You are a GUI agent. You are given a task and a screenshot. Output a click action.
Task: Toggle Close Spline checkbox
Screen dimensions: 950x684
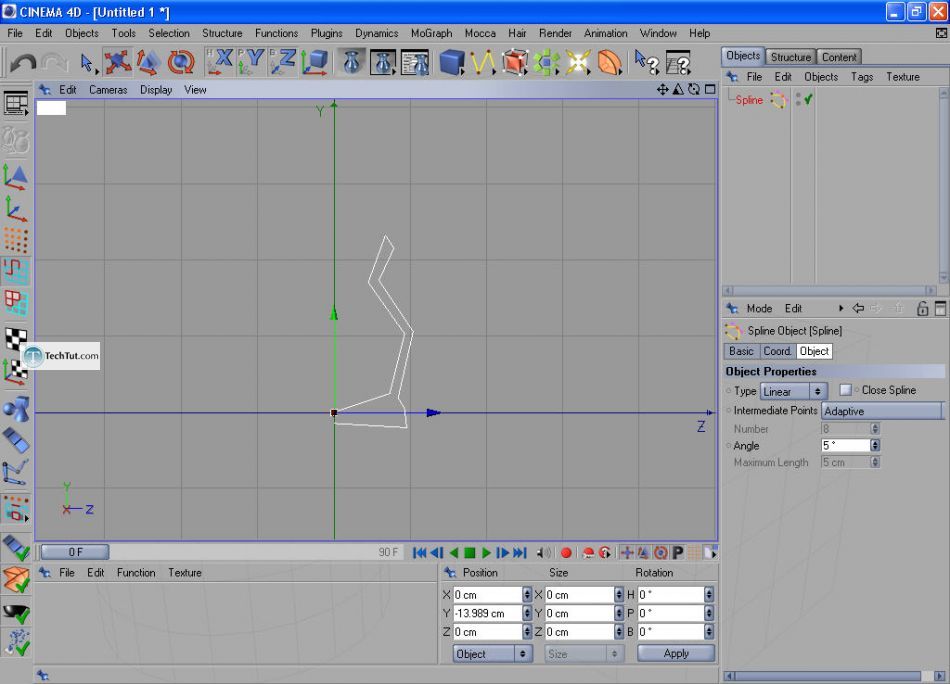pos(845,390)
